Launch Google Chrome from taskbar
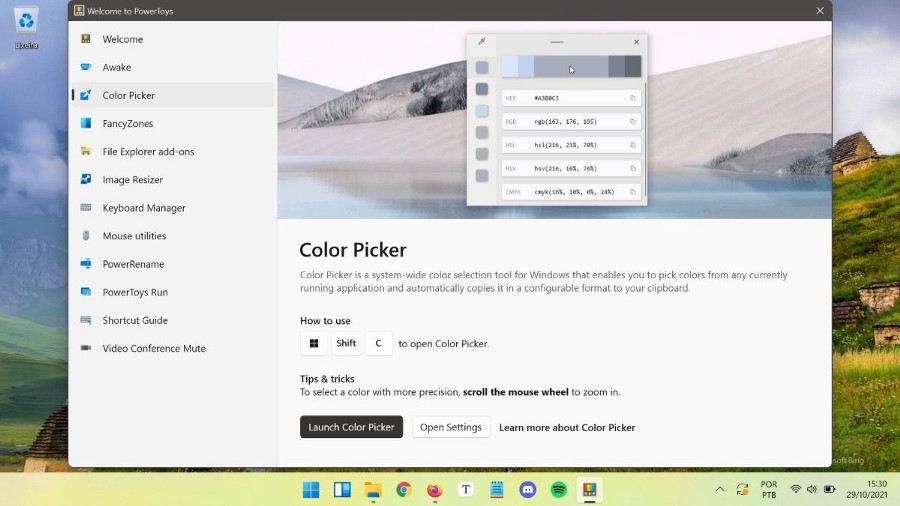Viewport: 900px width, 506px height. [404, 489]
